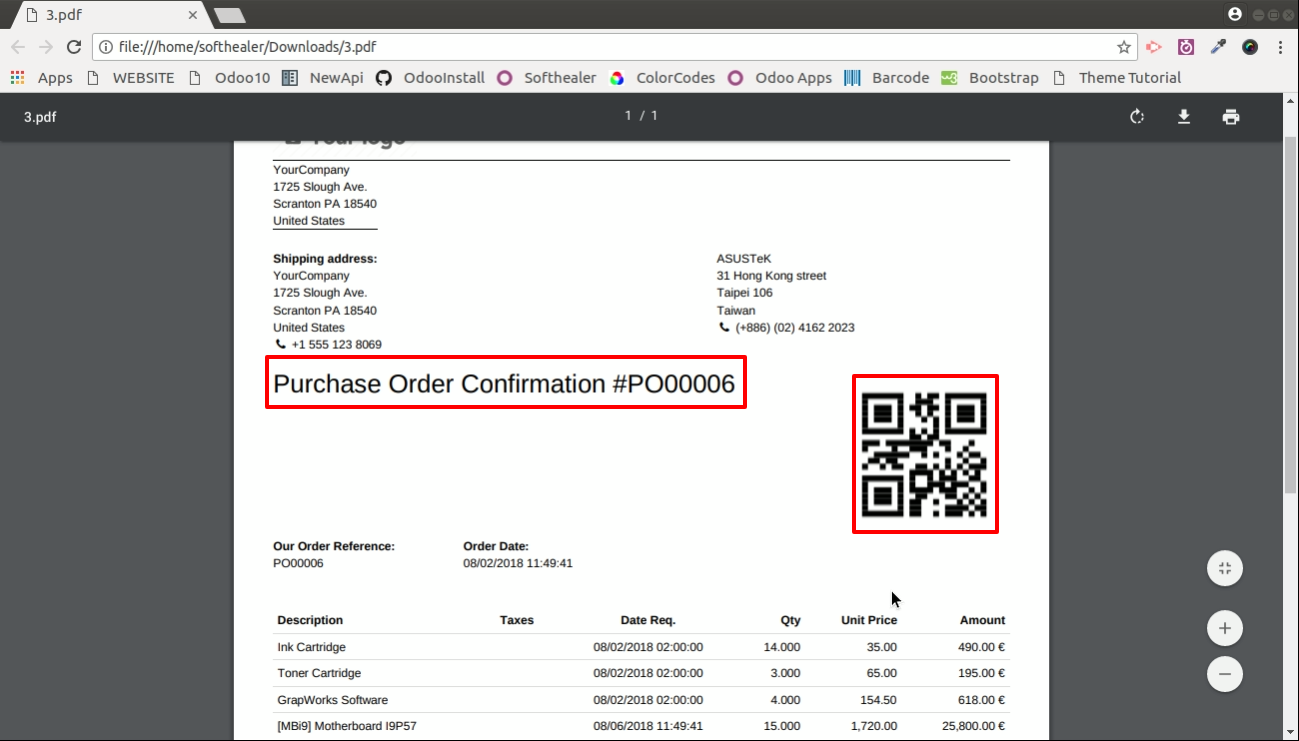
Task: Click the Motherboard I9P57 description
Action: pos(347,726)
